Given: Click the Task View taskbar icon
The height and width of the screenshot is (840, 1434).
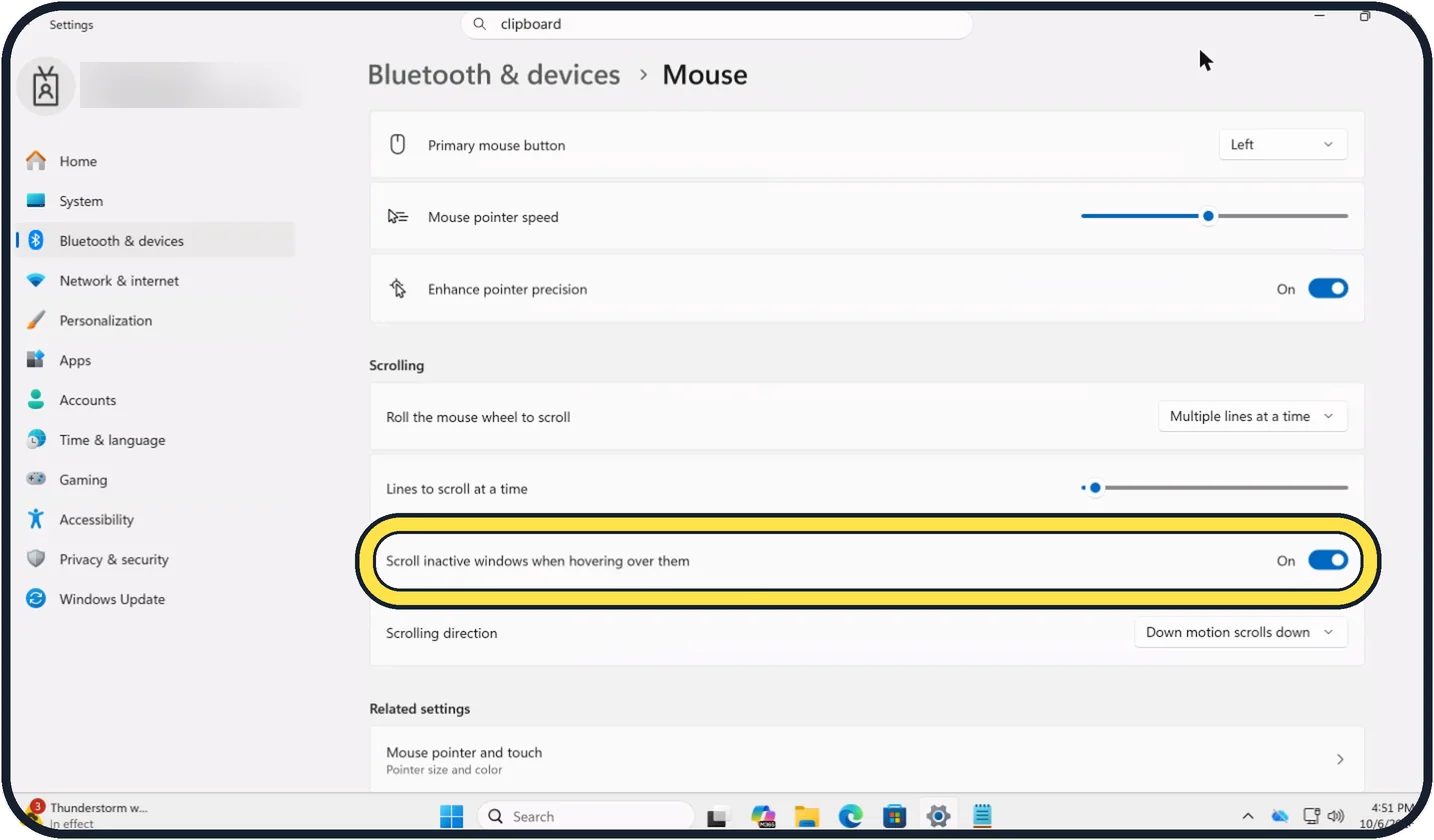Looking at the screenshot, I should tap(718, 817).
